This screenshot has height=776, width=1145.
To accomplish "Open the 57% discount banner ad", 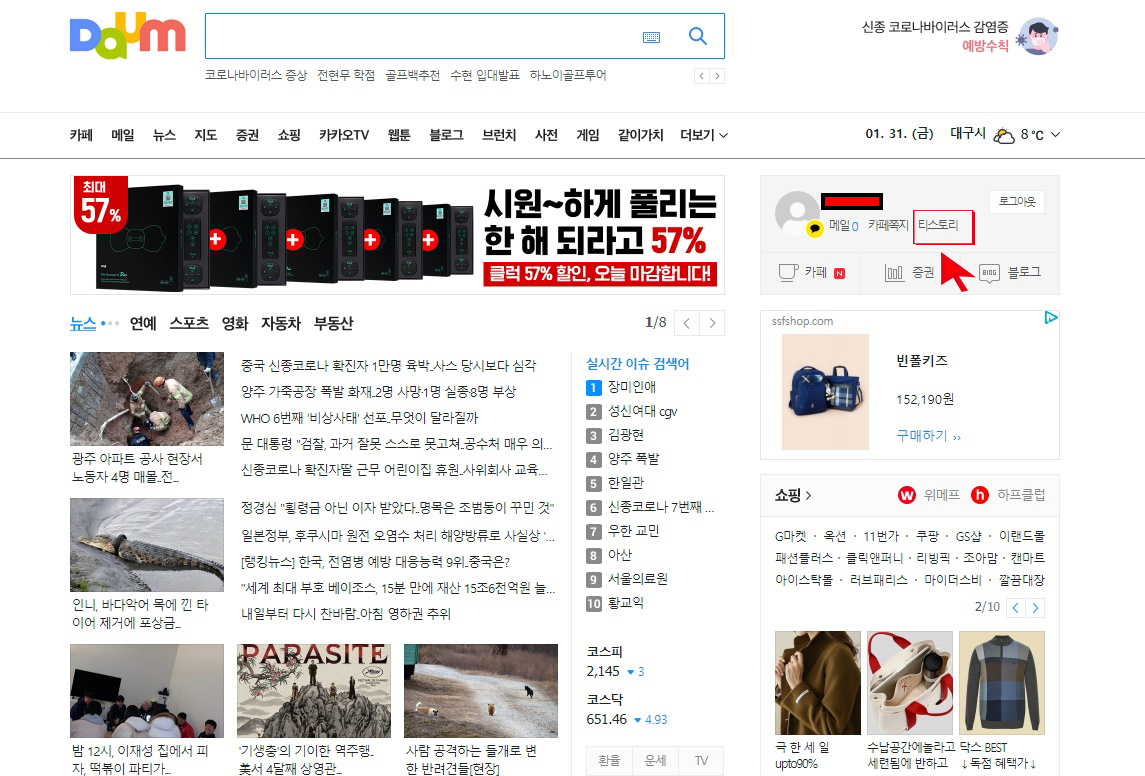I will 397,235.
